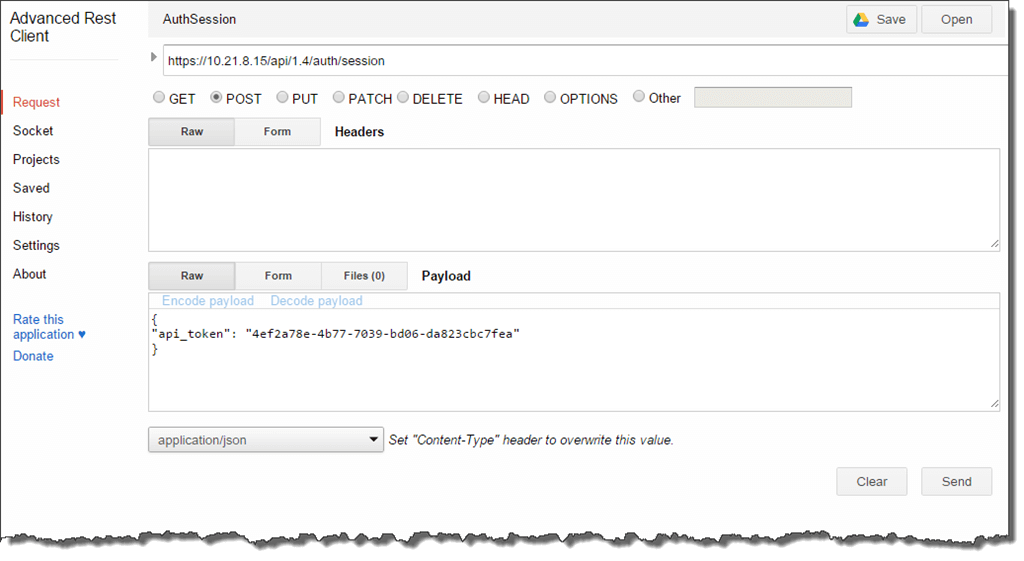Click the Rate this application link
1024x561 pixels.
(49, 327)
